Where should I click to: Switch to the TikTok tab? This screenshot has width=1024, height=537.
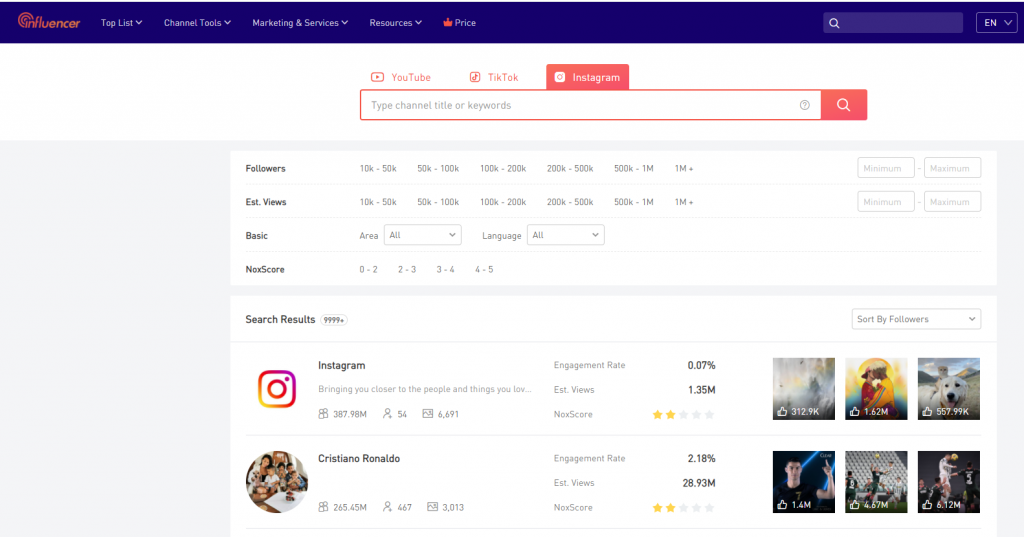[x=494, y=77]
